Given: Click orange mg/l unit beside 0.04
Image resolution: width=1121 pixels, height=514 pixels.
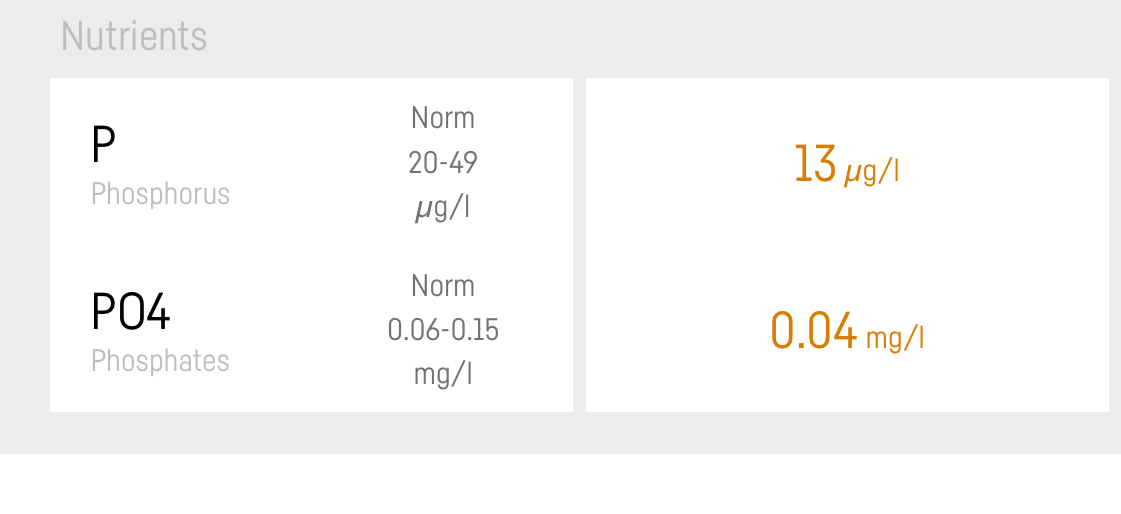Looking at the screenshot, I should coord(895,338).
